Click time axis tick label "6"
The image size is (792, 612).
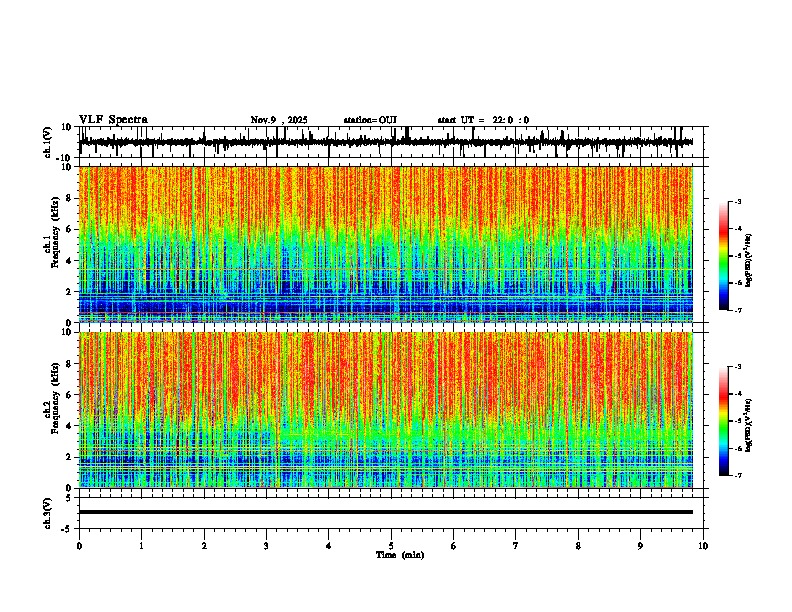pyautogui.click(x=454, y=546)
